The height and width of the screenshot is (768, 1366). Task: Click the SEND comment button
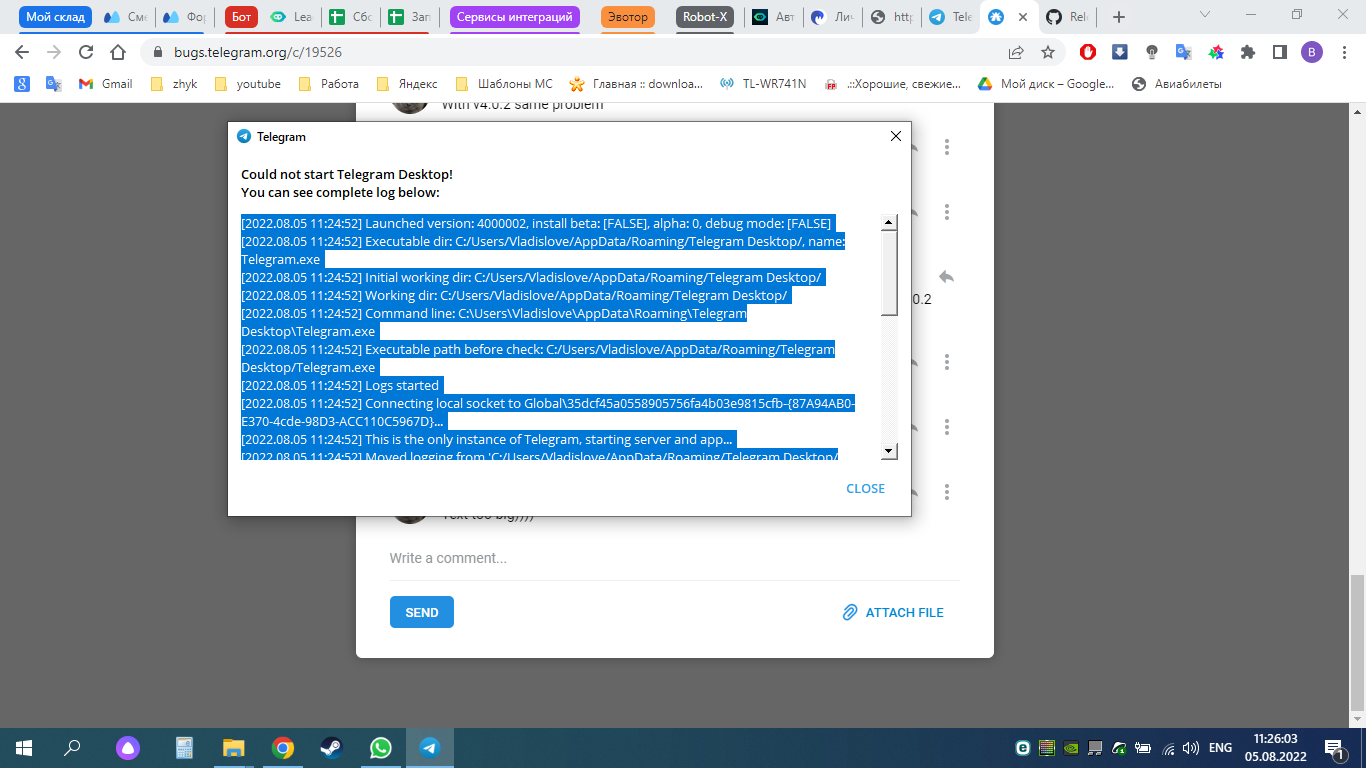pos(422,612)
